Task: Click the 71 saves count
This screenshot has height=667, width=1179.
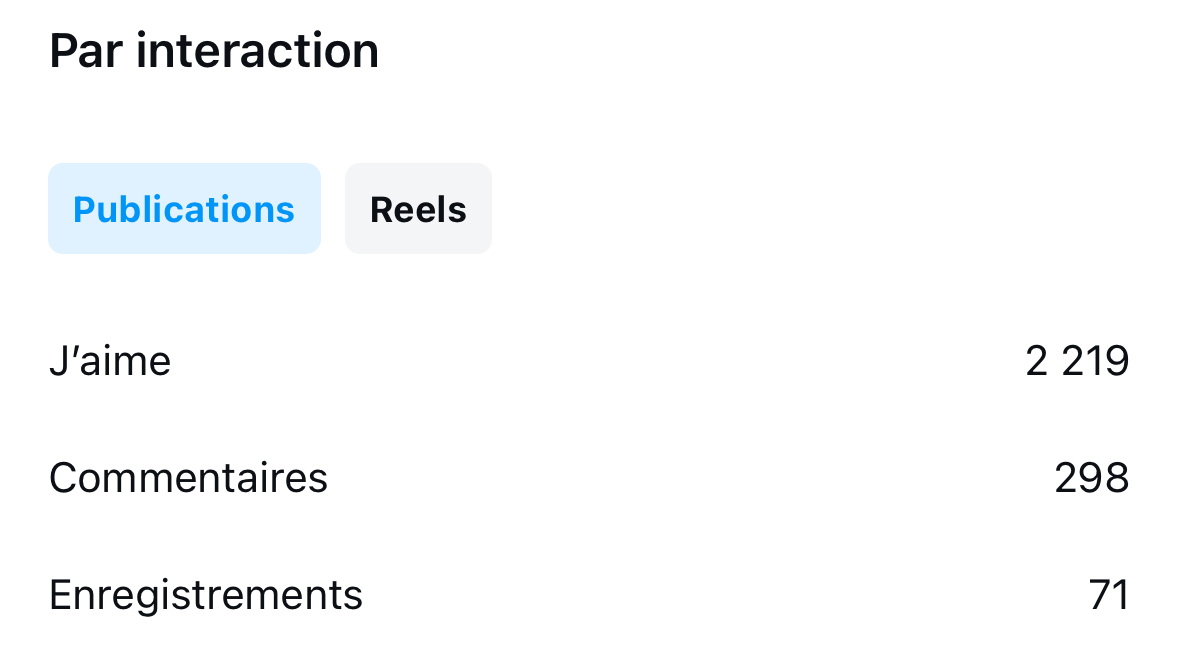Action: coord(1108,595)
